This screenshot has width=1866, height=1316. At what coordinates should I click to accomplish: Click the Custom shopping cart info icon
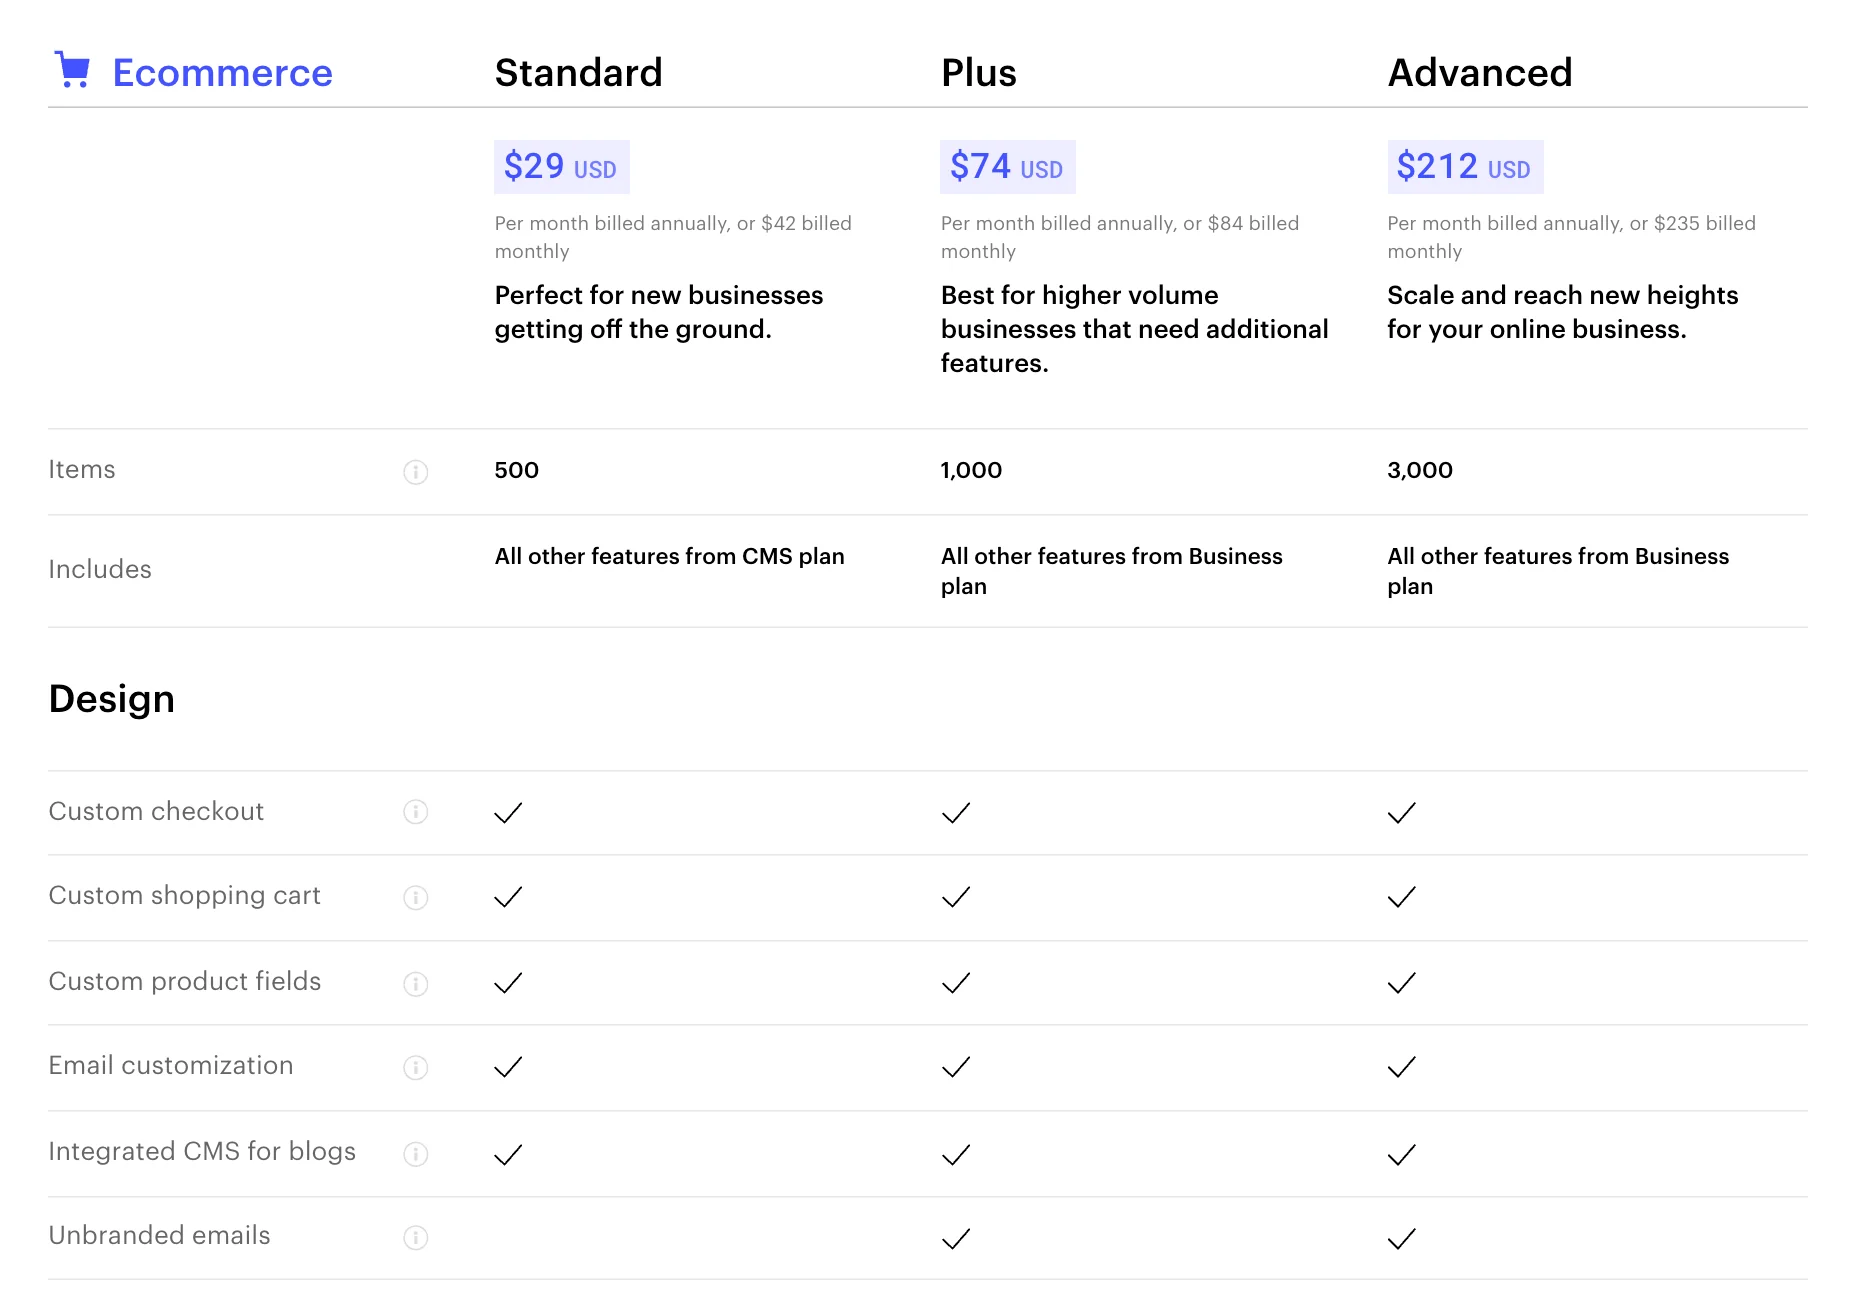coord(416,898)
